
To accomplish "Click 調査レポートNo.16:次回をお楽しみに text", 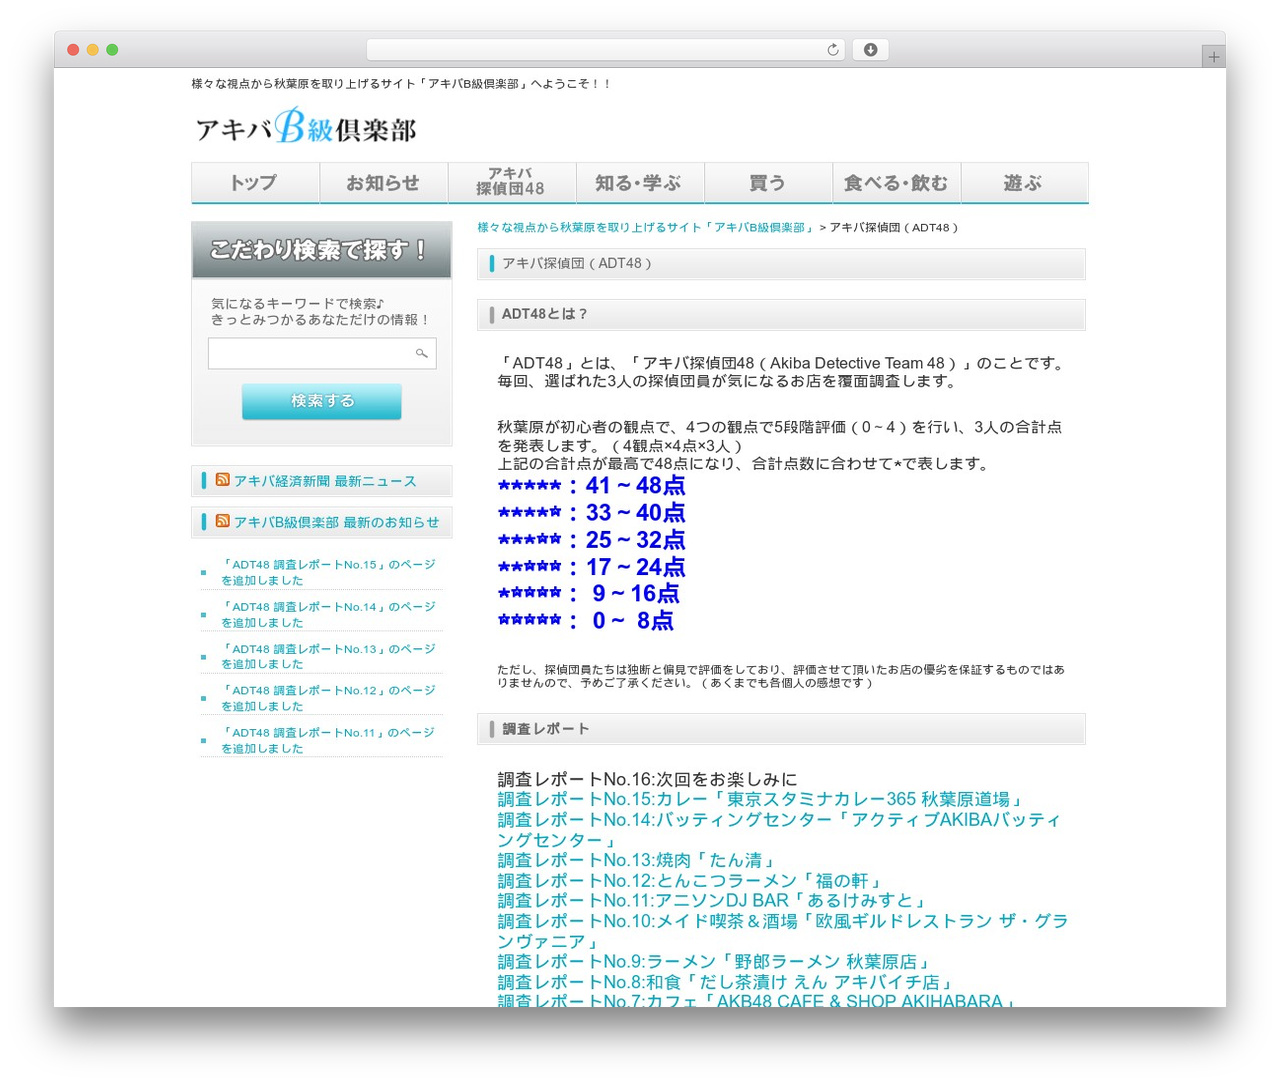I will [648, 779].
